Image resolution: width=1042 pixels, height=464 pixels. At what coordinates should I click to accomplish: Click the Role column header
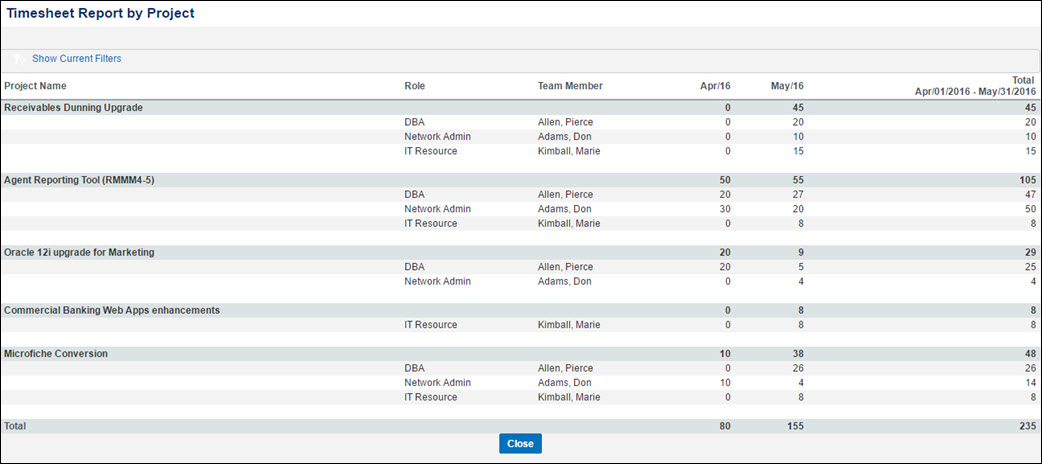414,86
